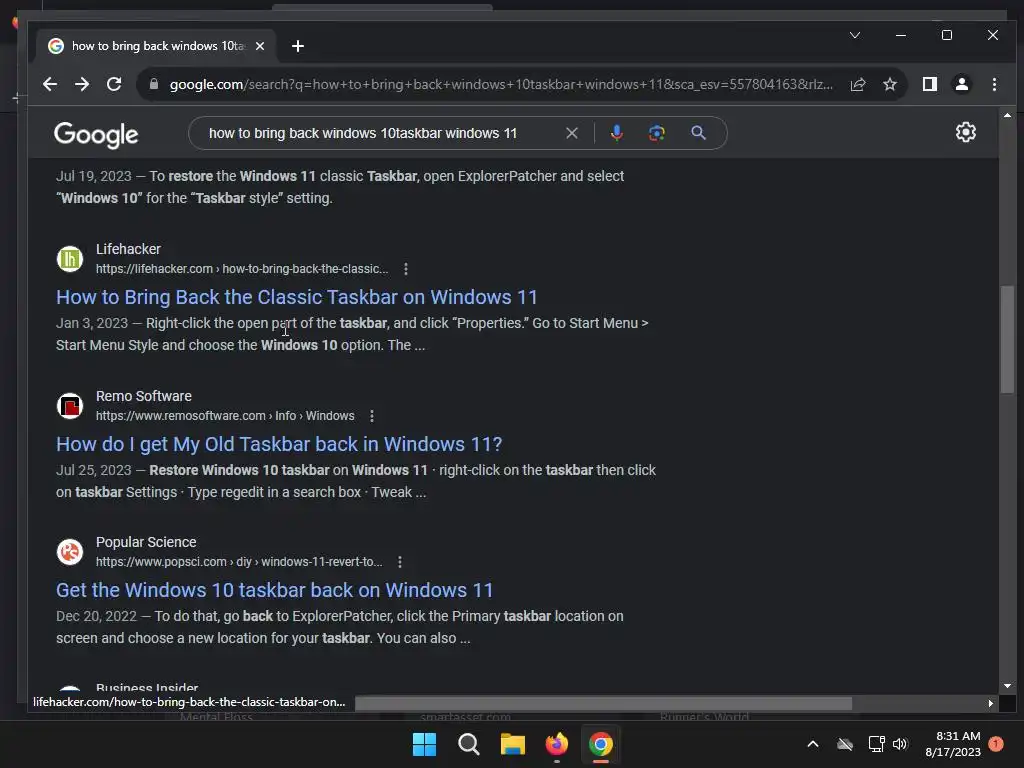Go forward in Chrome history
This screenshot has width=1024, height=768.
pos(82,84)
